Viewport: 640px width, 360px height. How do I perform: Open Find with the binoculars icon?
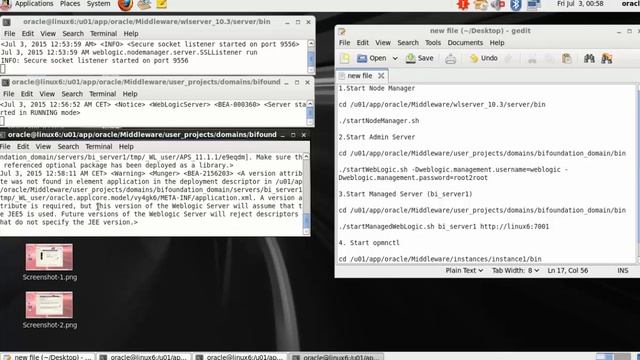tap(589, 59)
